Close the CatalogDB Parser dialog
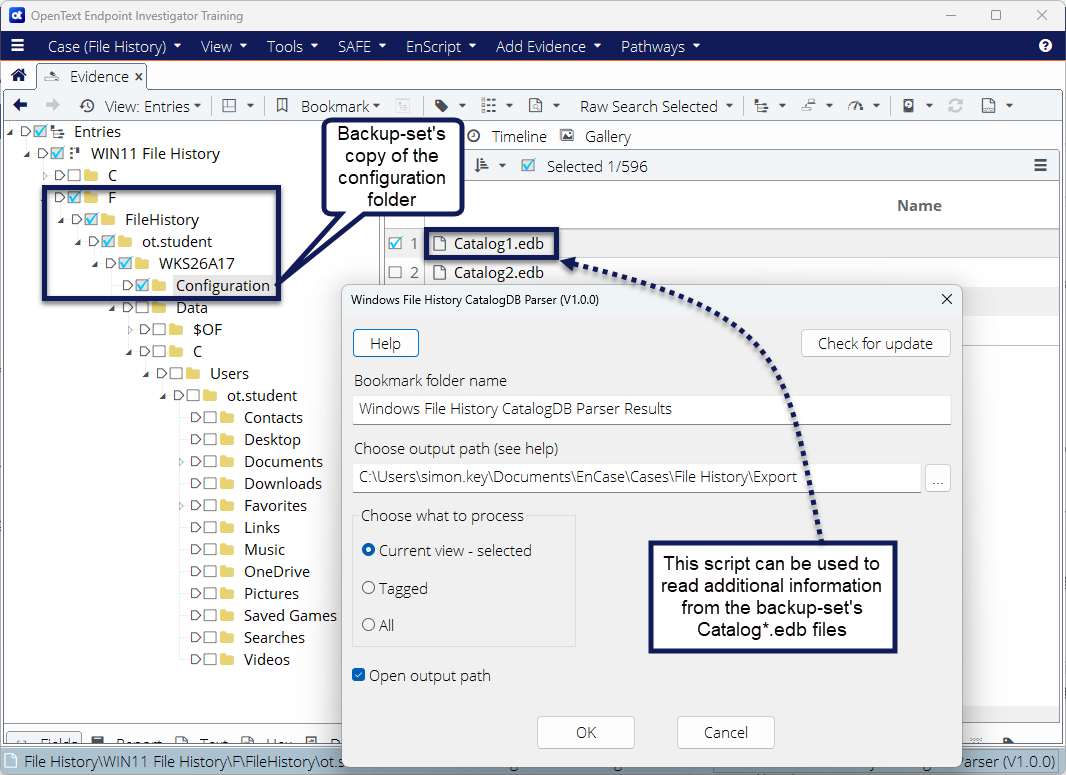This screenshot has height=775, width=1066. click(946, 299)
